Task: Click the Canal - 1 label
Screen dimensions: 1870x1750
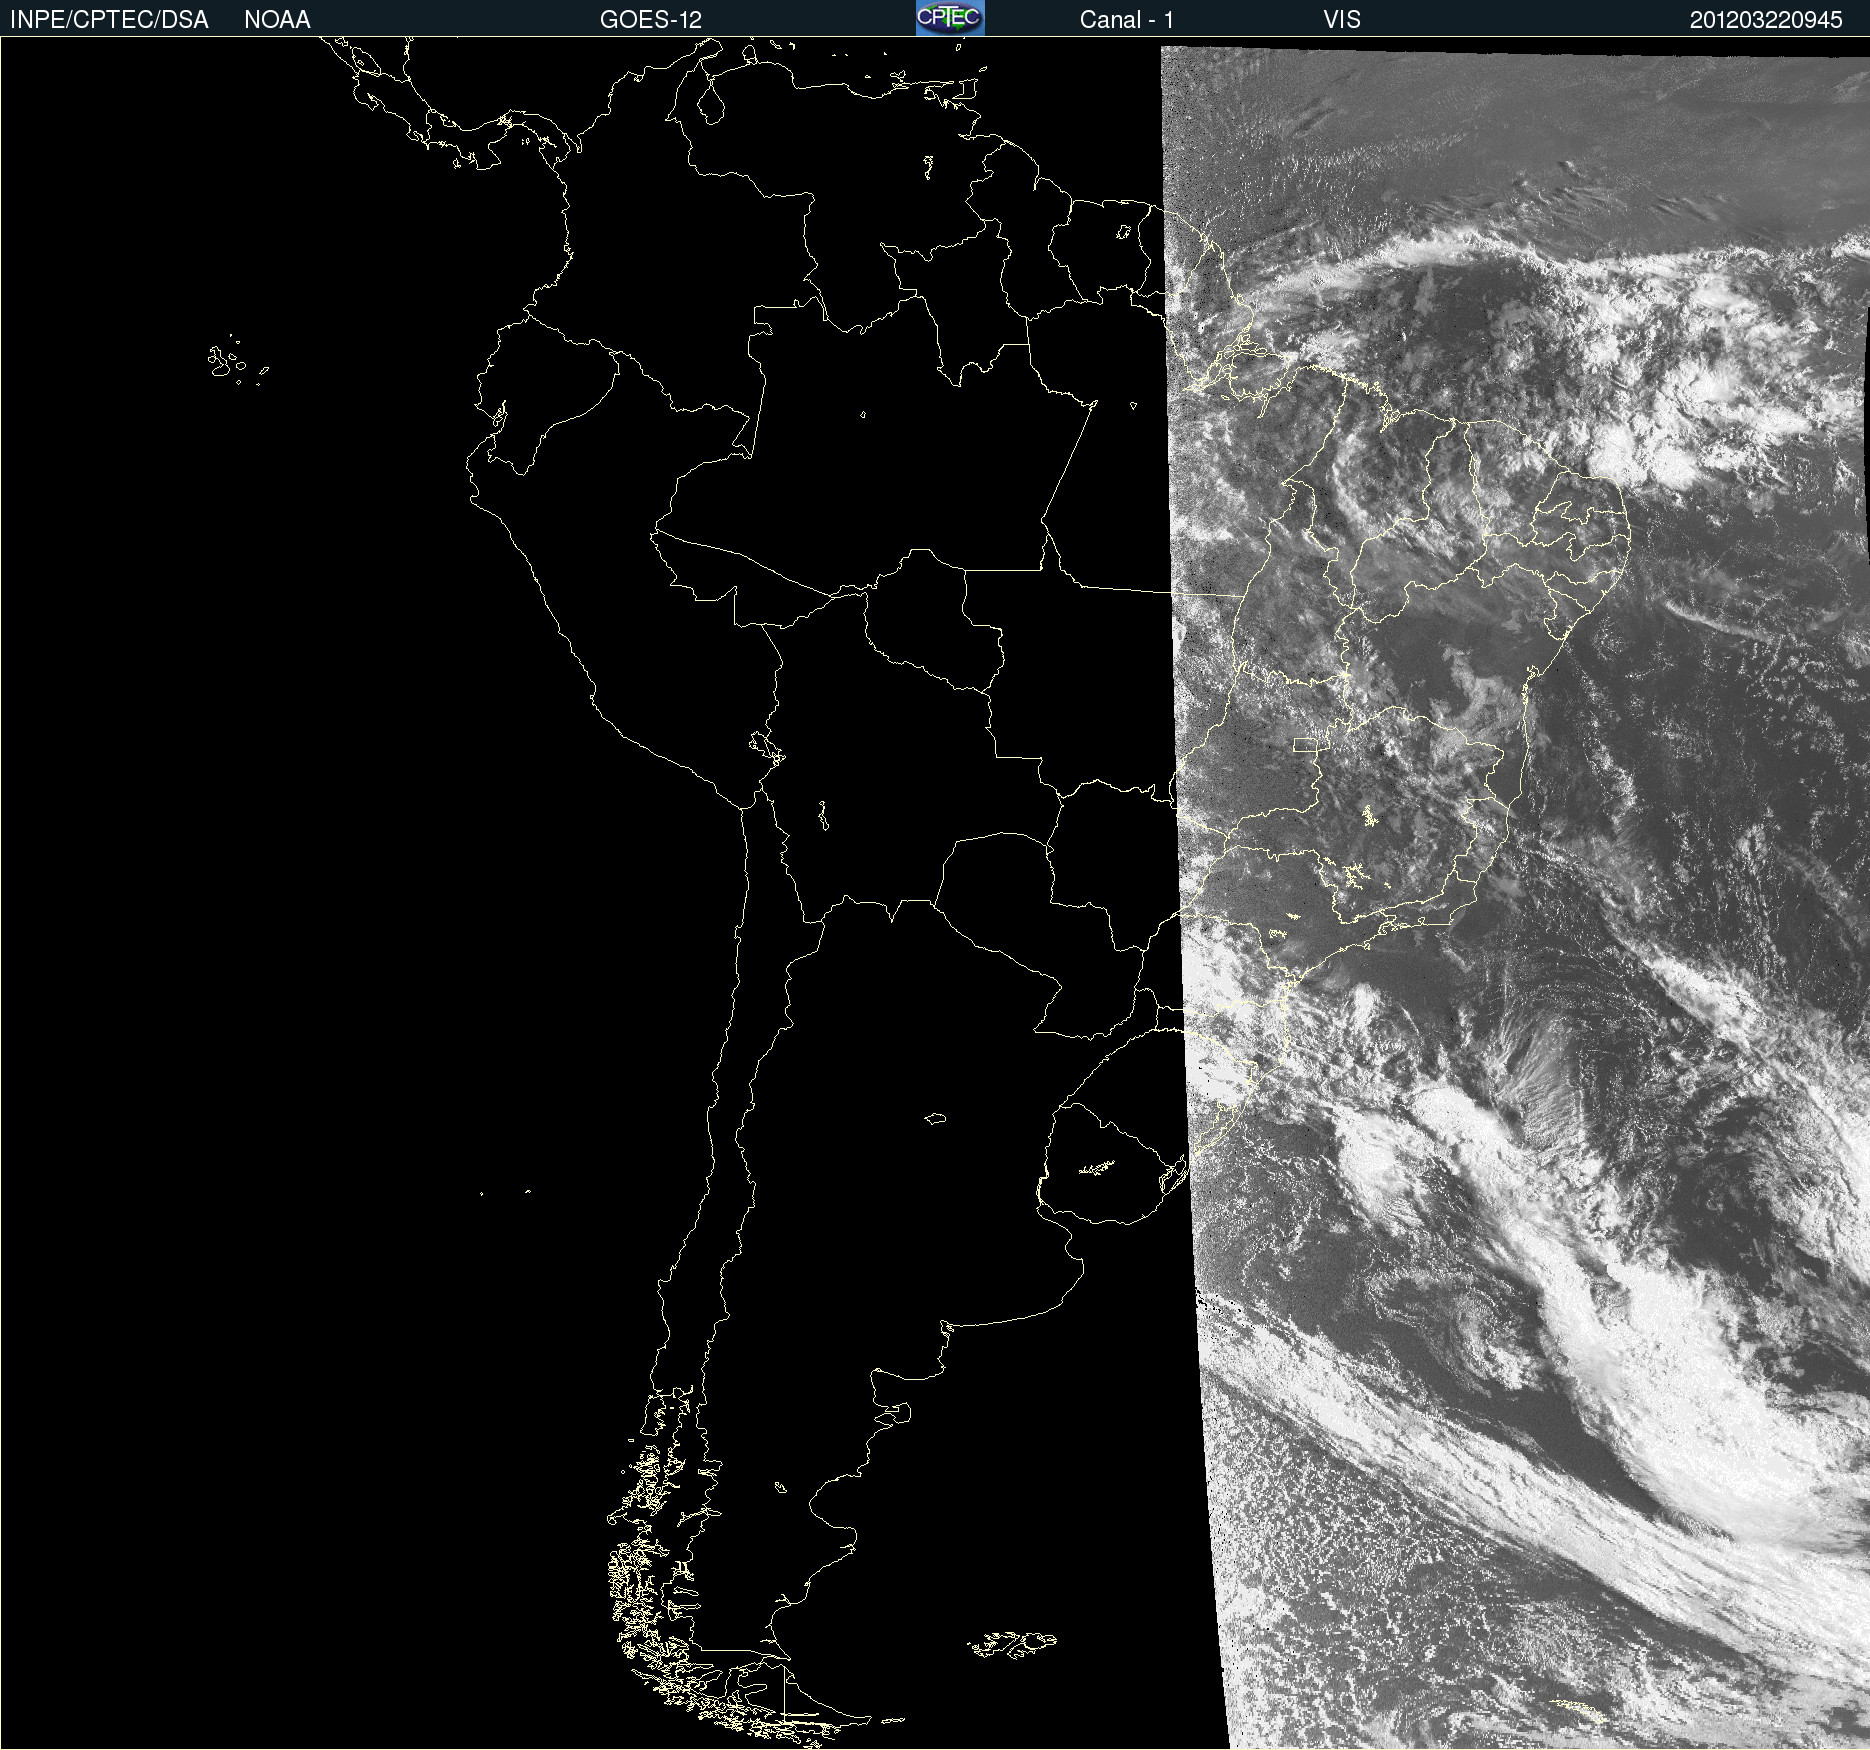Action: pos(1127,20)
